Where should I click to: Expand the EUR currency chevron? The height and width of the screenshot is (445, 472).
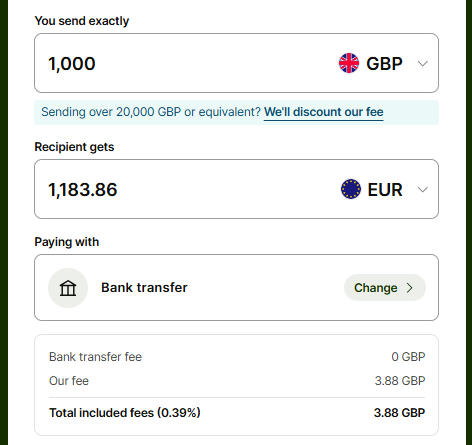423,189
